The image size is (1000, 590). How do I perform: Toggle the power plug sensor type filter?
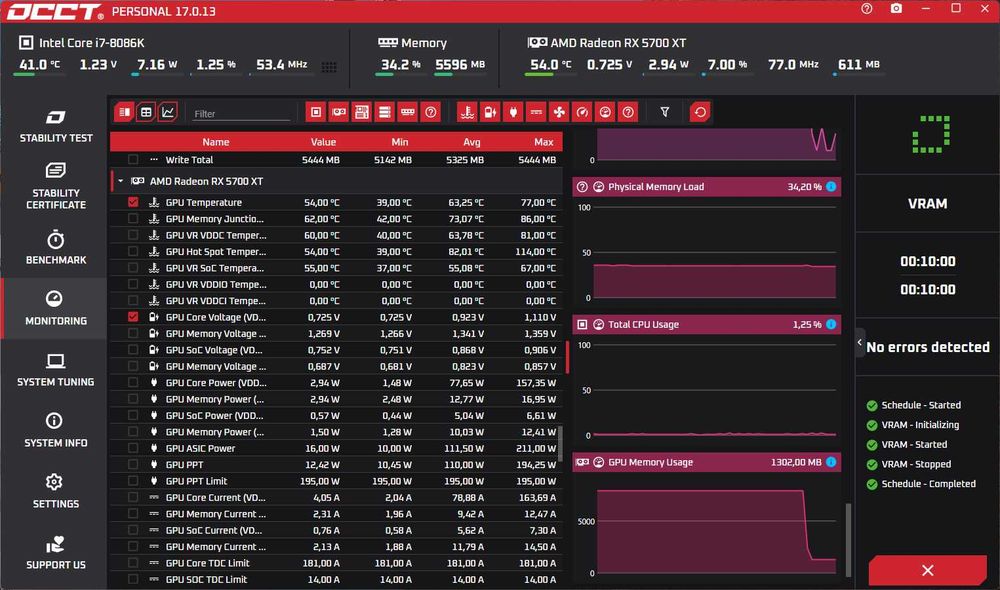click(x=513, y=112)
